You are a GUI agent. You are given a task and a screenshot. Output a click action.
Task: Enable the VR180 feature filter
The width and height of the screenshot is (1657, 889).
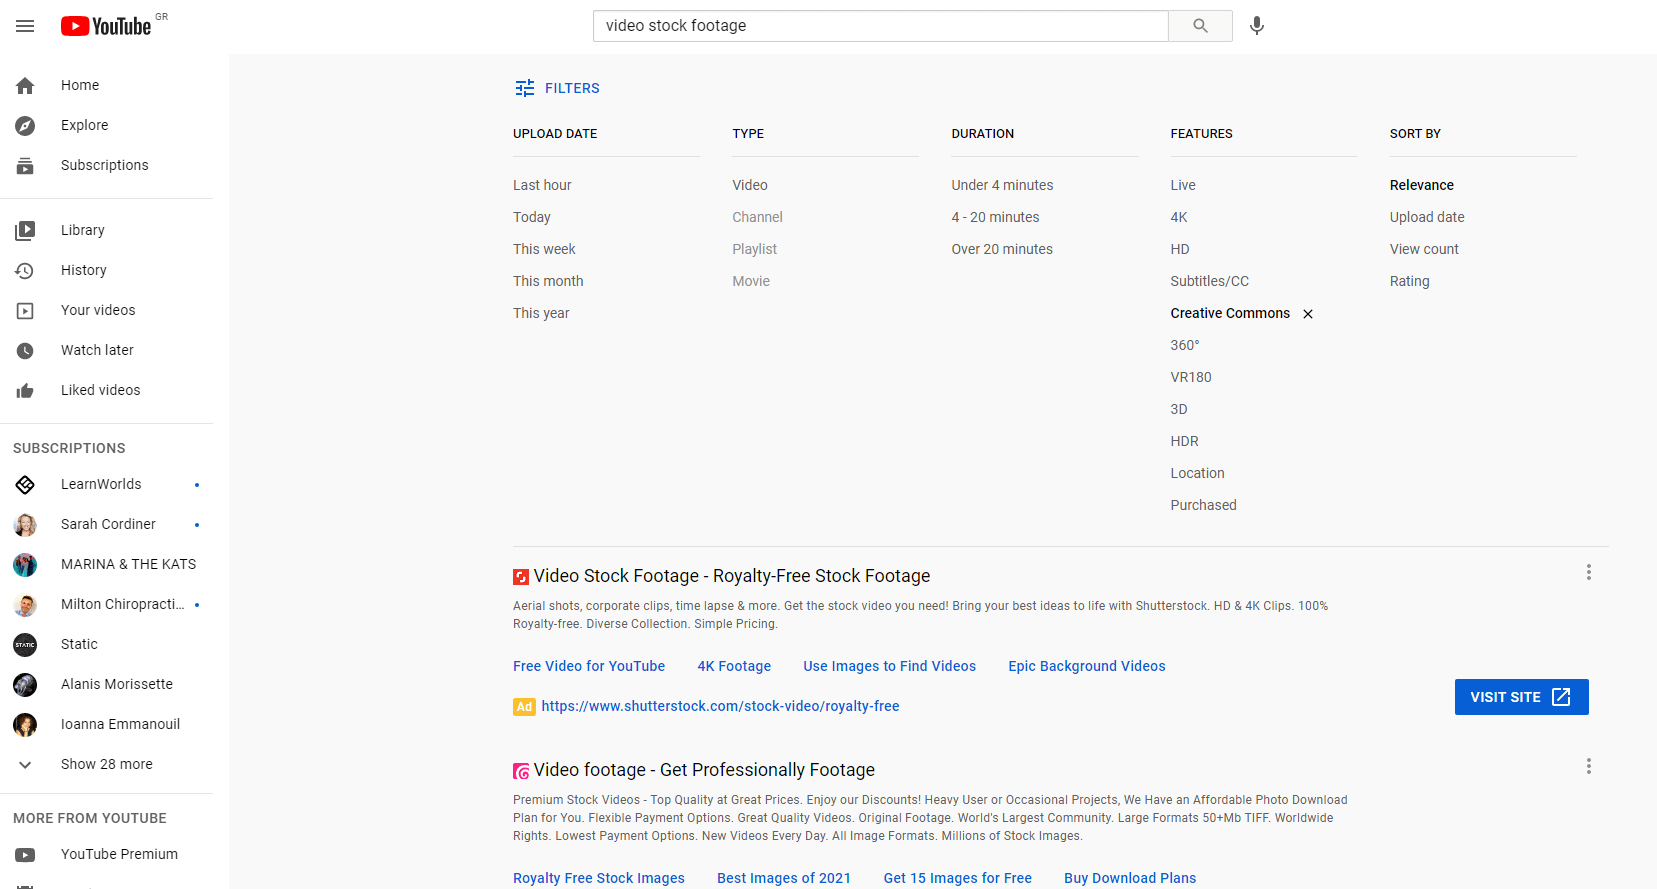pos(1191,377)
